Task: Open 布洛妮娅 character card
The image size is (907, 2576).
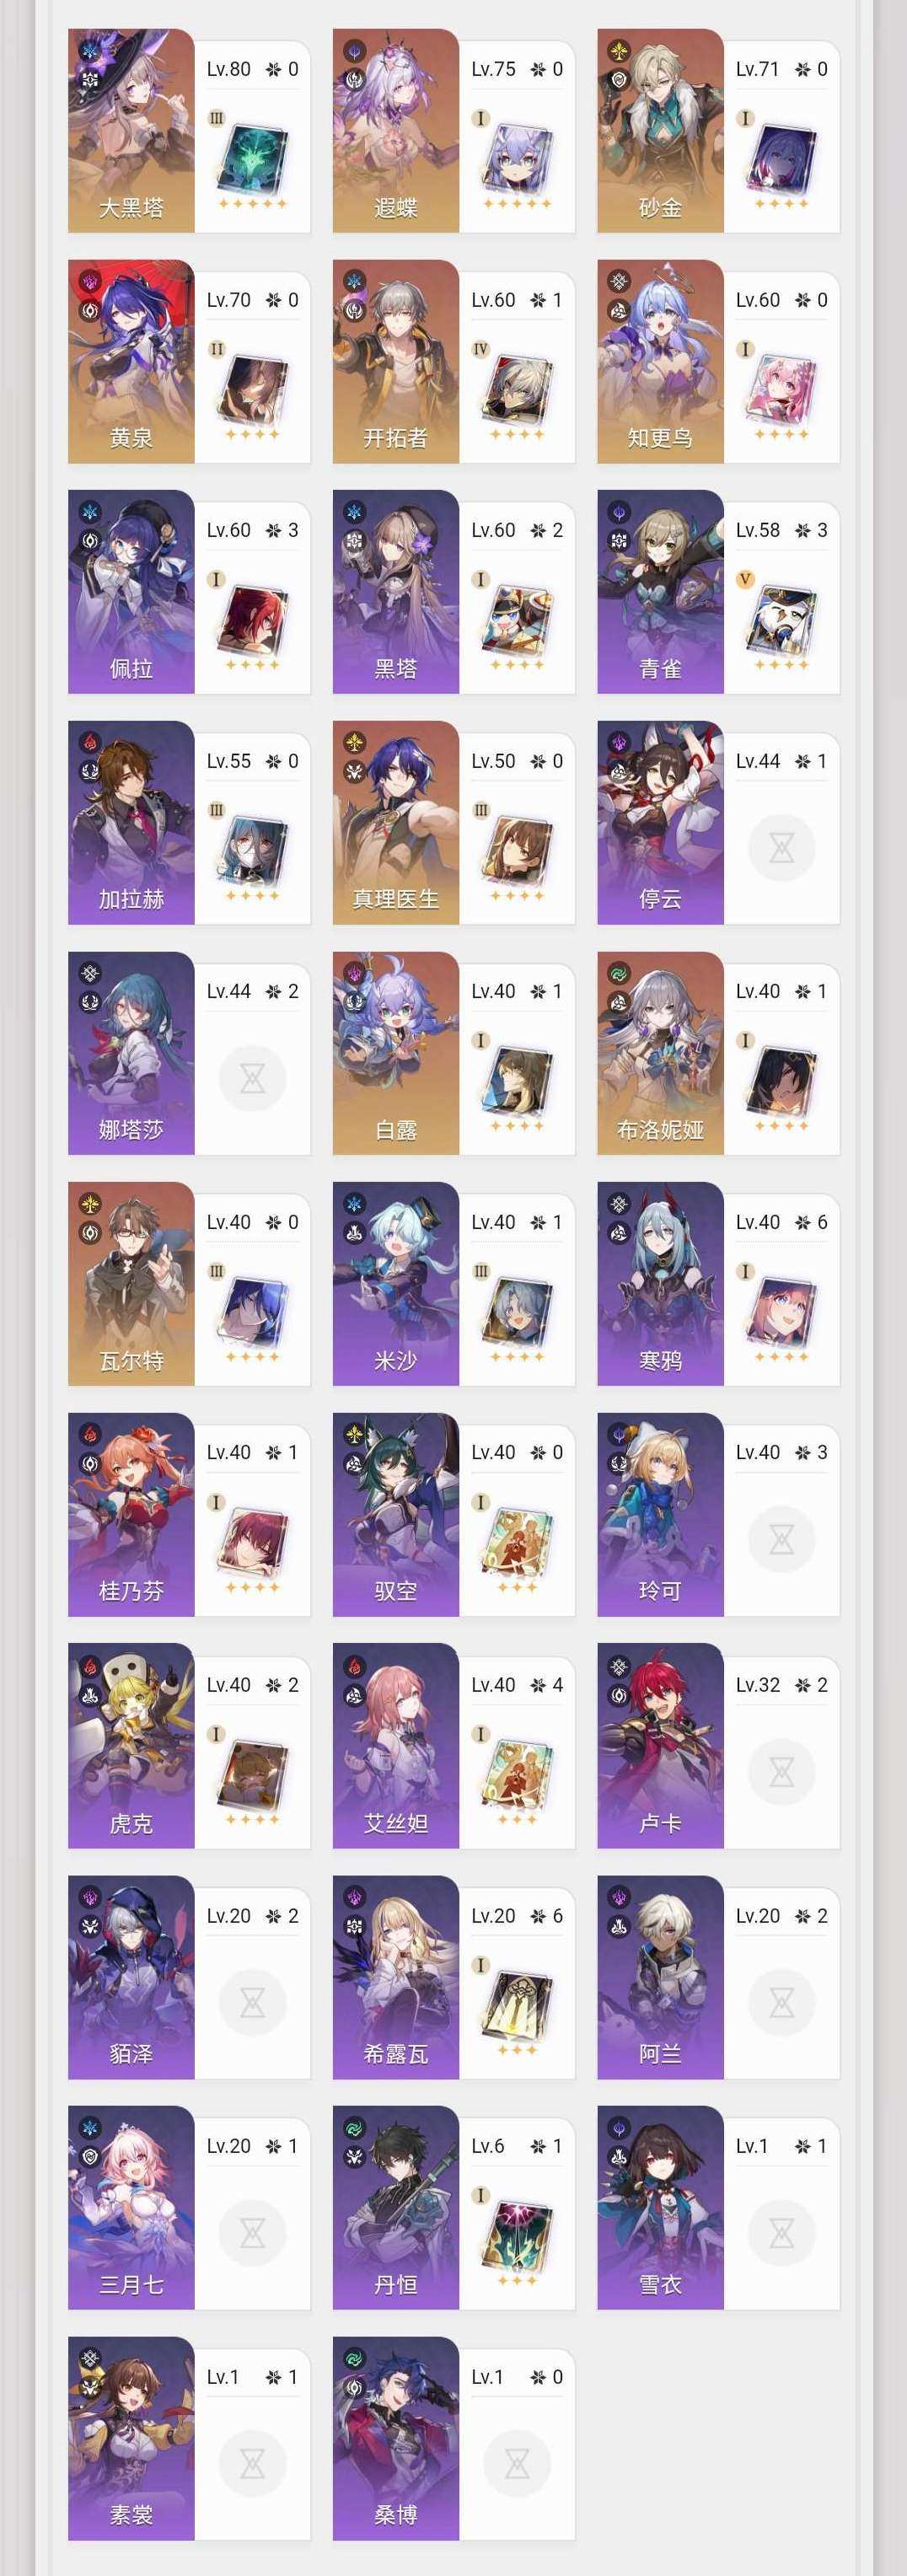Action: (718, 1053)
